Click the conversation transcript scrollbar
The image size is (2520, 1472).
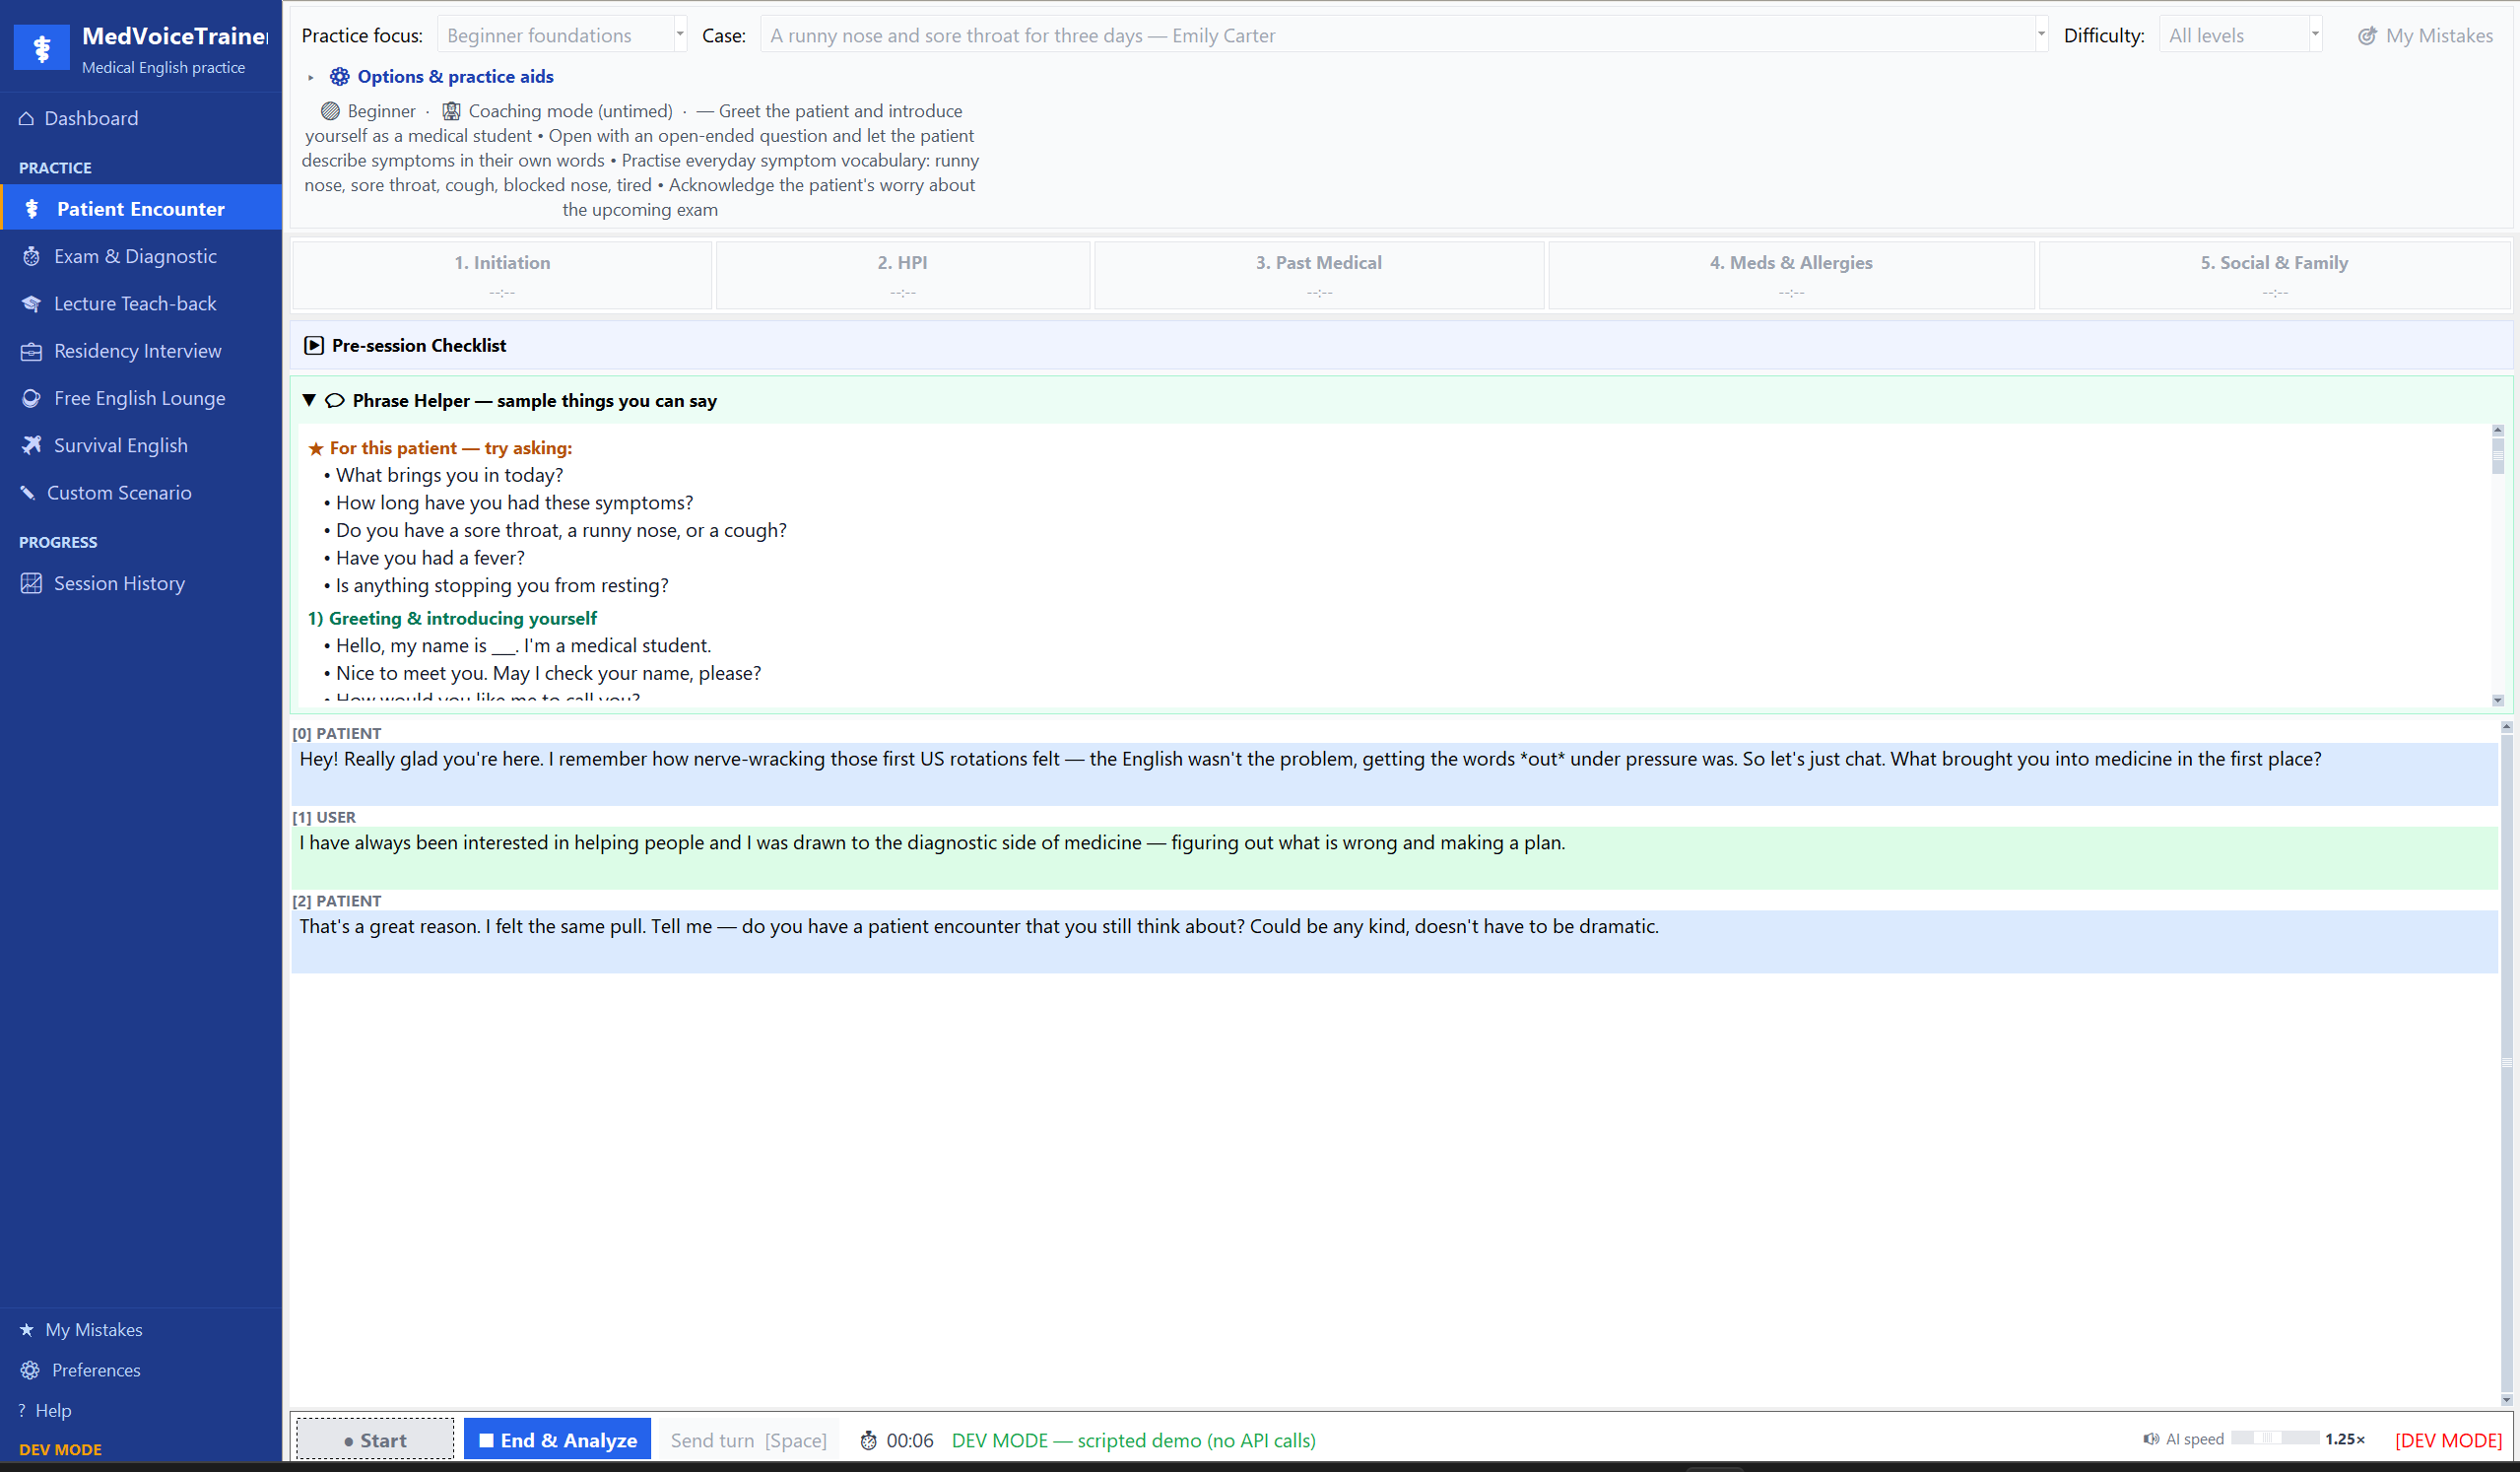(x=2506, y=1063)
